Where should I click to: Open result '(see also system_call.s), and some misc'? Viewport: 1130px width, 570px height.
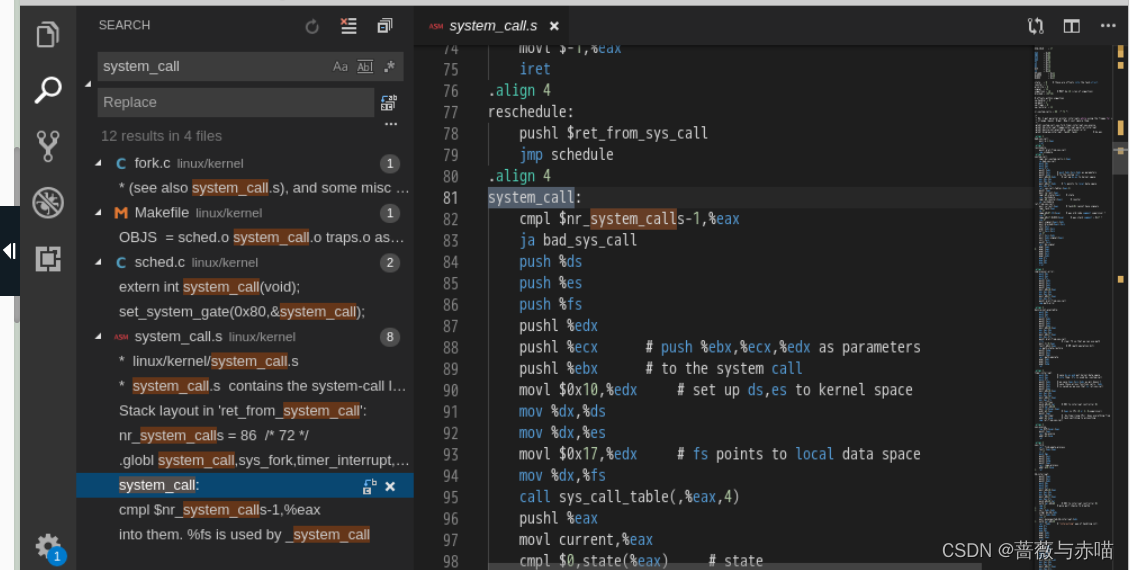pos(245,188)
